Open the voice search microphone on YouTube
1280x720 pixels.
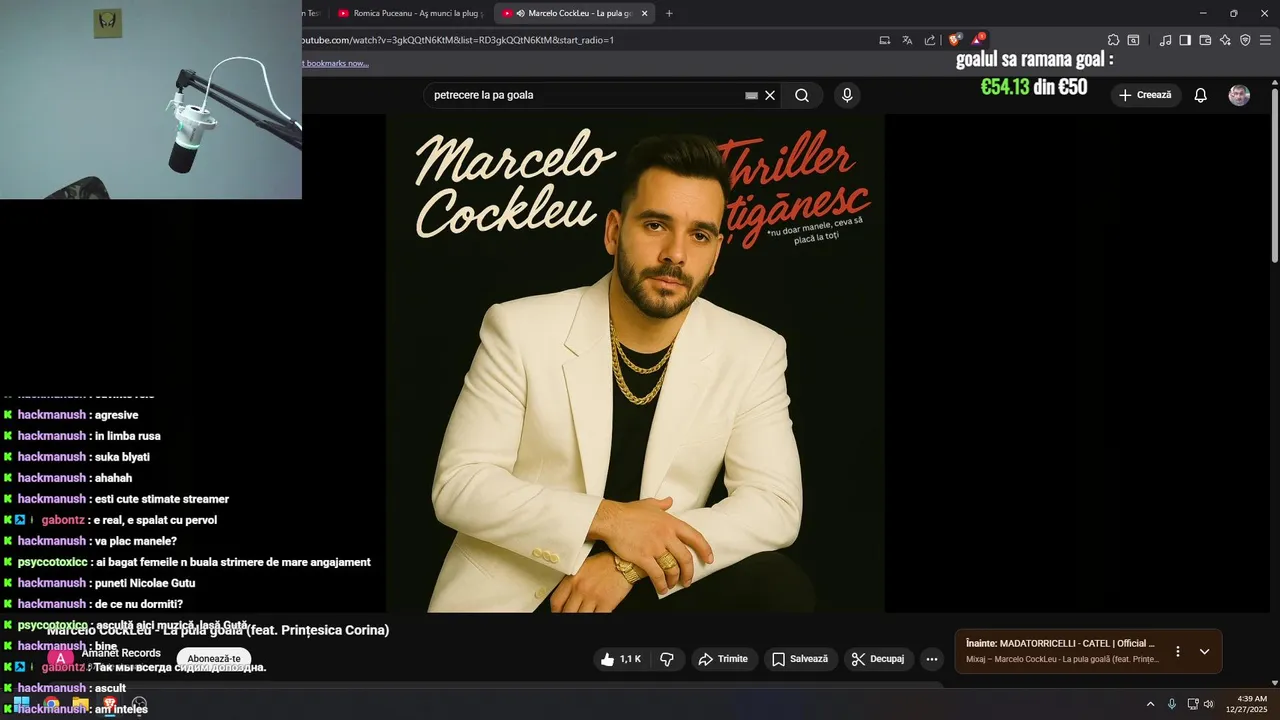click(847, 95)
